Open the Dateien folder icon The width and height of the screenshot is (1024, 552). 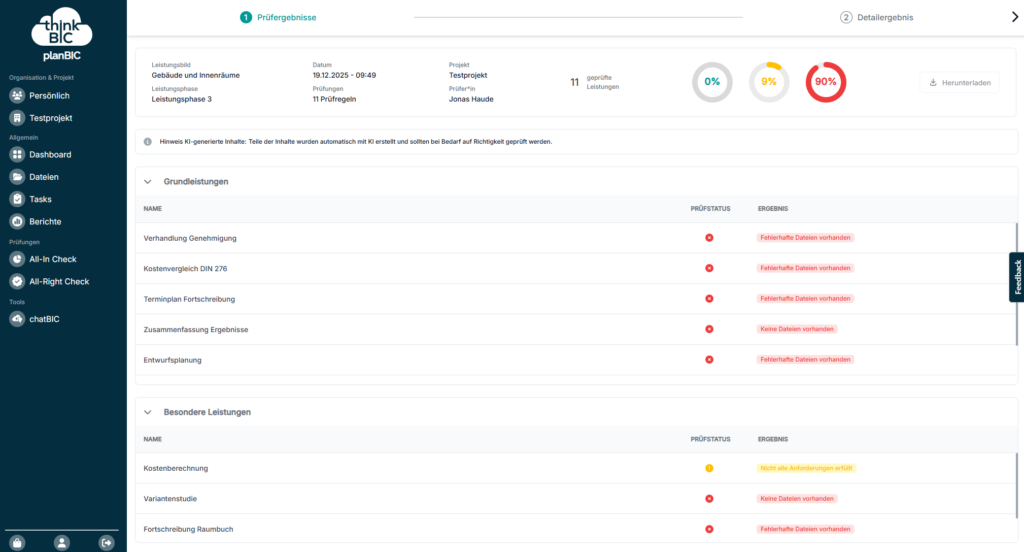(x=17, y=177)
